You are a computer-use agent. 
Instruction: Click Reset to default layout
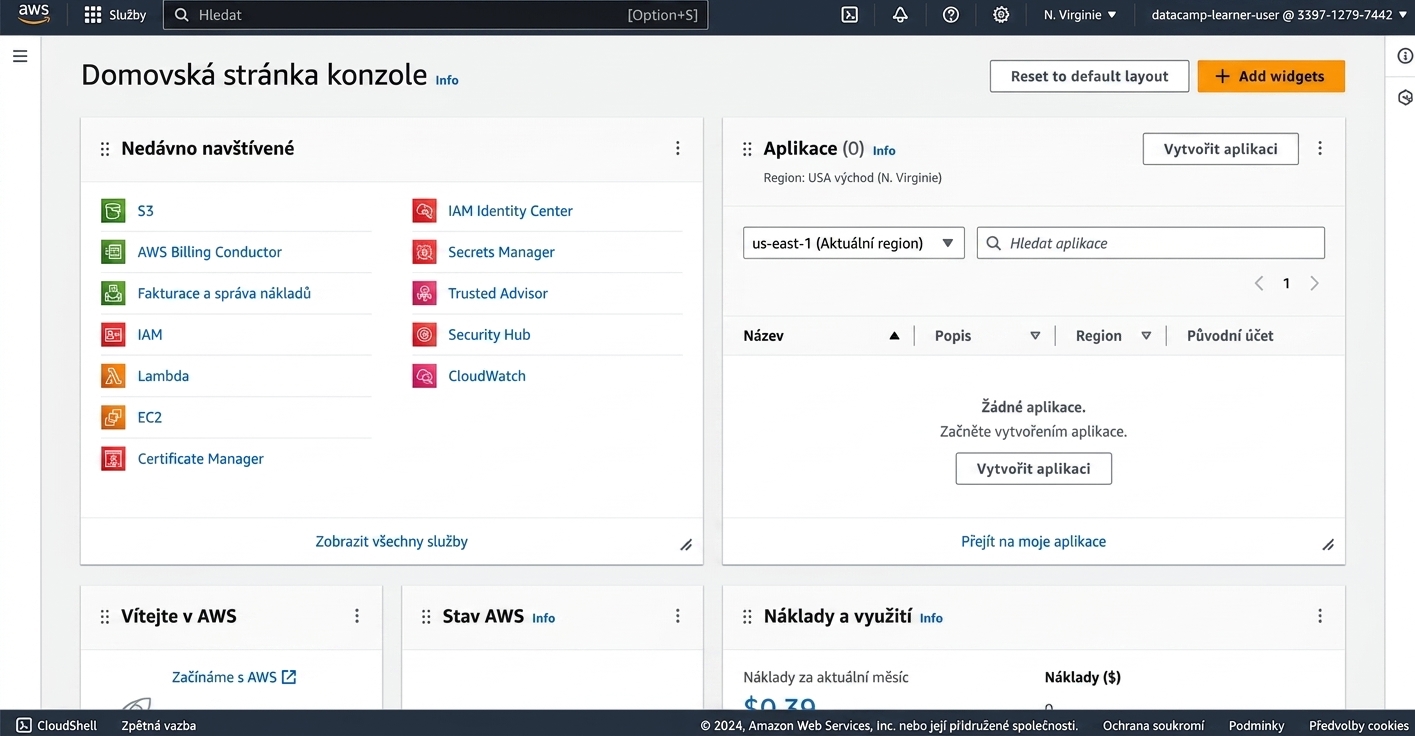1089,76
